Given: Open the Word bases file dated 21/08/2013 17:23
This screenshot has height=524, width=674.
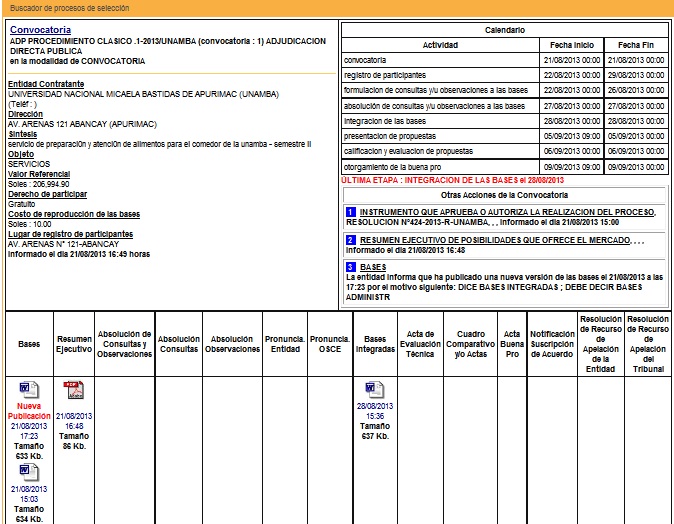Looking at the screenshot, I should point(29,390).
